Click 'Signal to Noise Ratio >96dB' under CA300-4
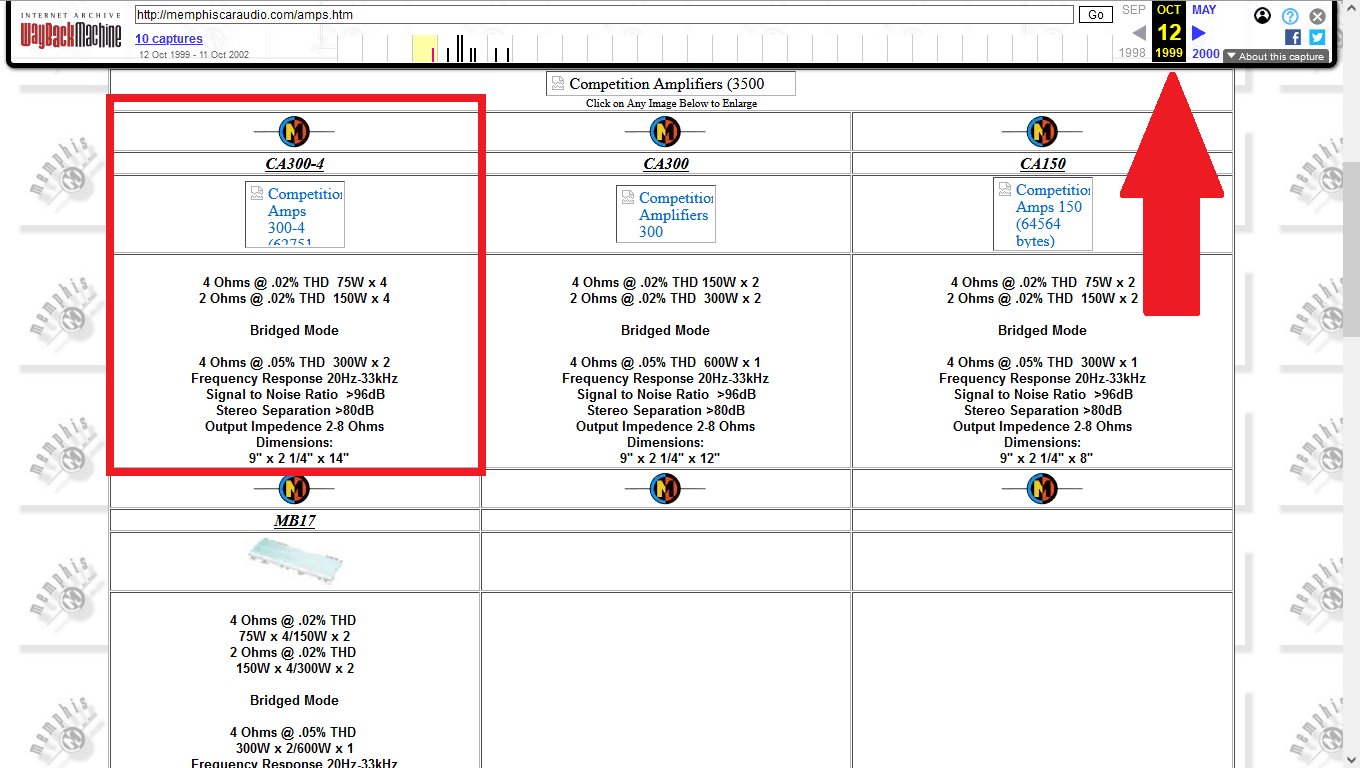Viewport: 1360px width, 768px height. 295,395
